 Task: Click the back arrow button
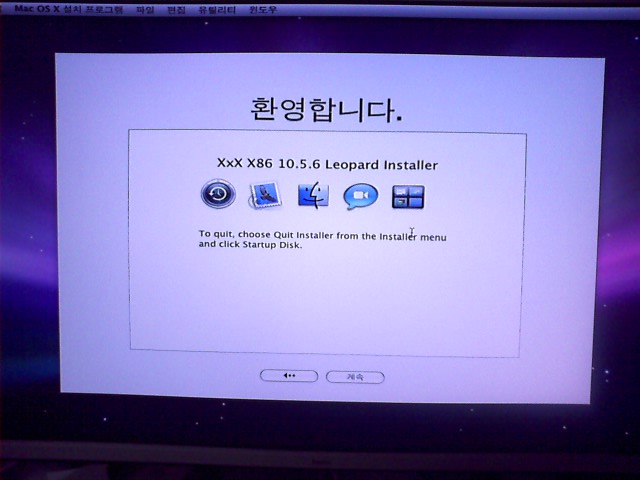[289, 376]
